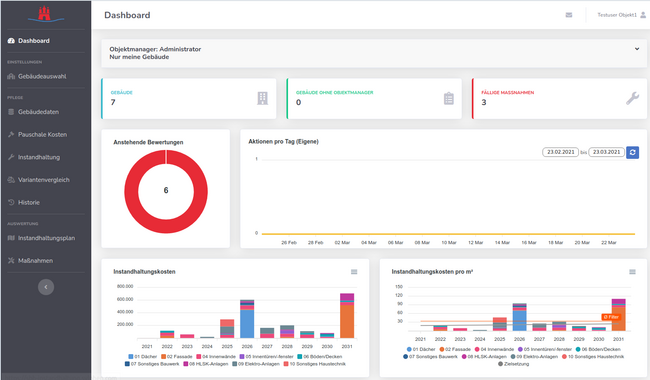Screen dimensions: 650x380
Task: Toggle 10 Sonstiges Haustechnik in Instandhaltungskosten legend
Action: [315, 364]
